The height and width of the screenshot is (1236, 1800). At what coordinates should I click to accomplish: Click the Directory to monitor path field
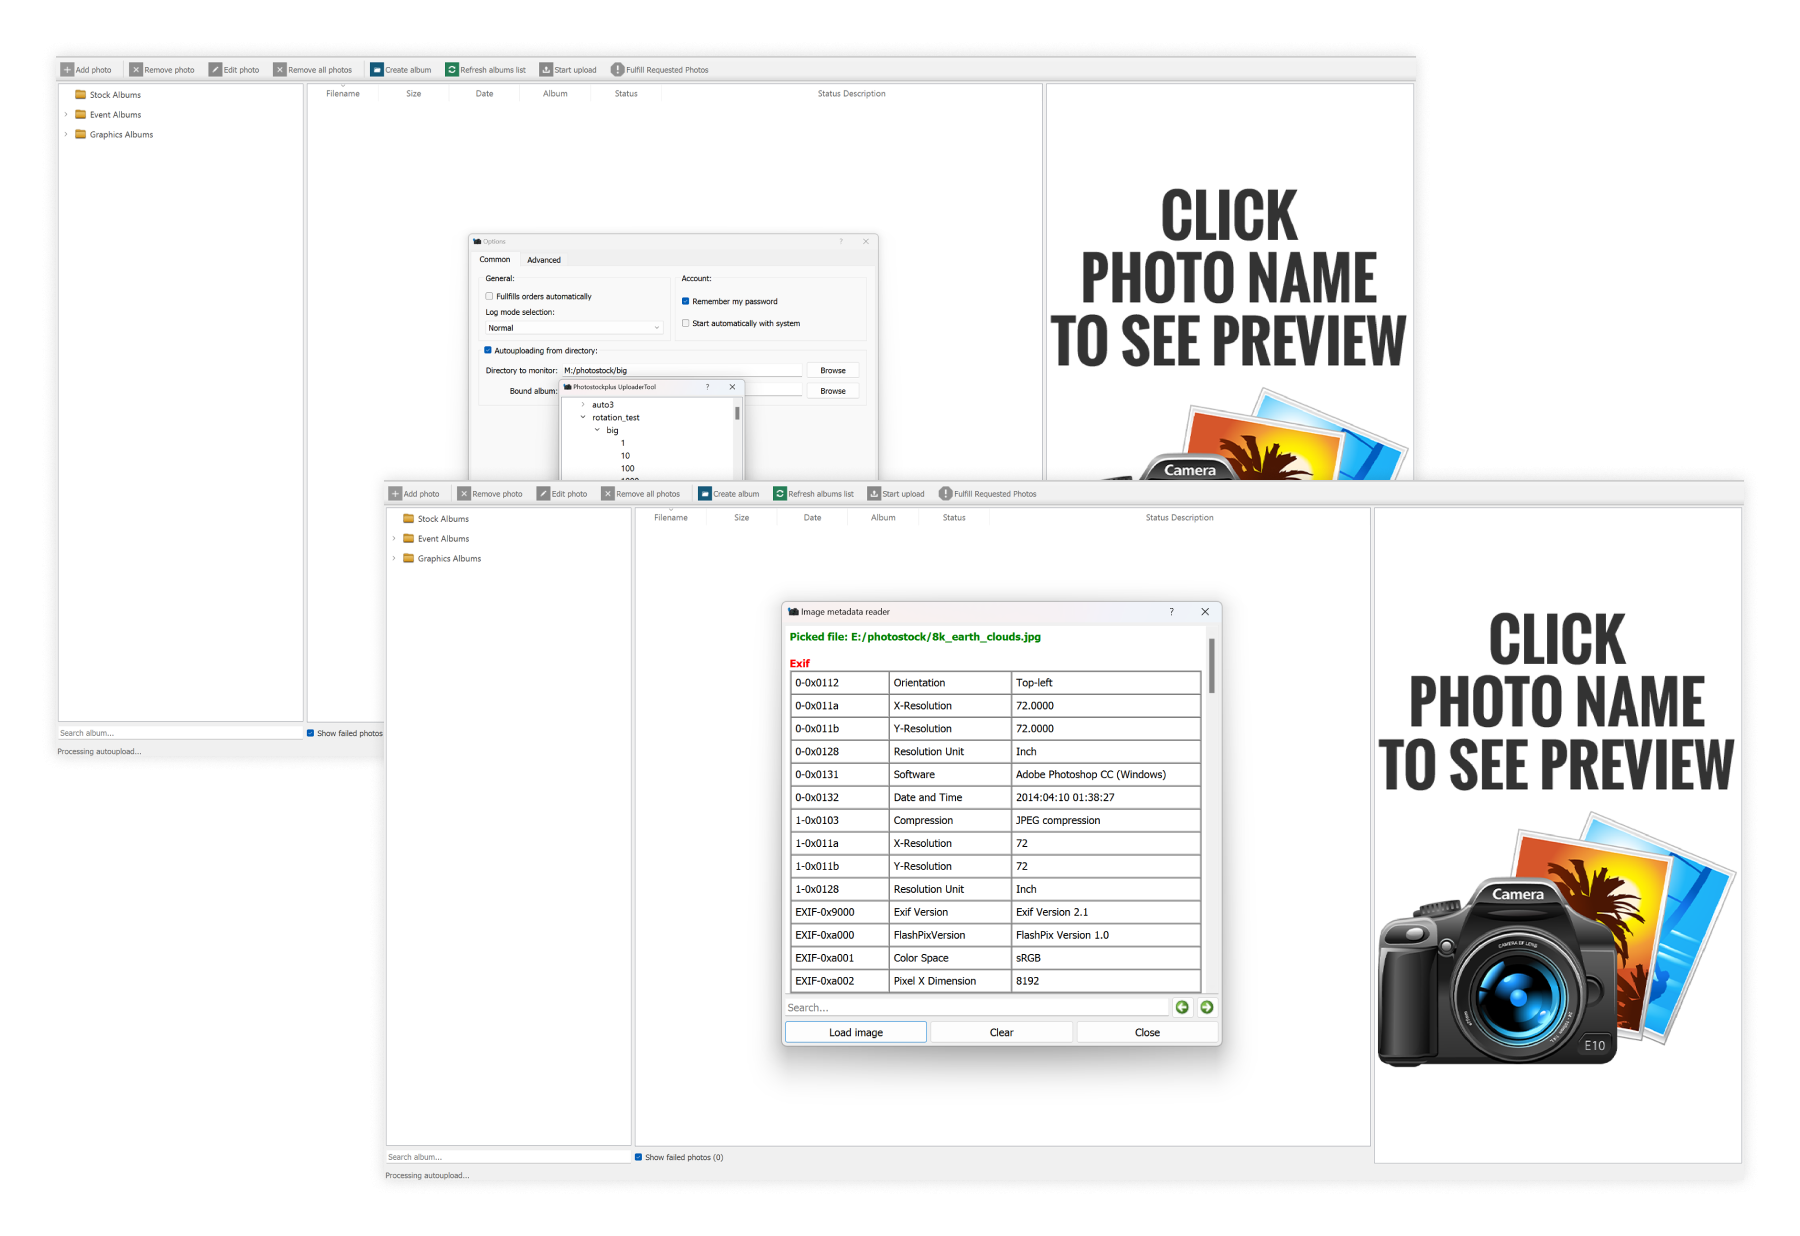pyautogui.click(x=681, y=370)
